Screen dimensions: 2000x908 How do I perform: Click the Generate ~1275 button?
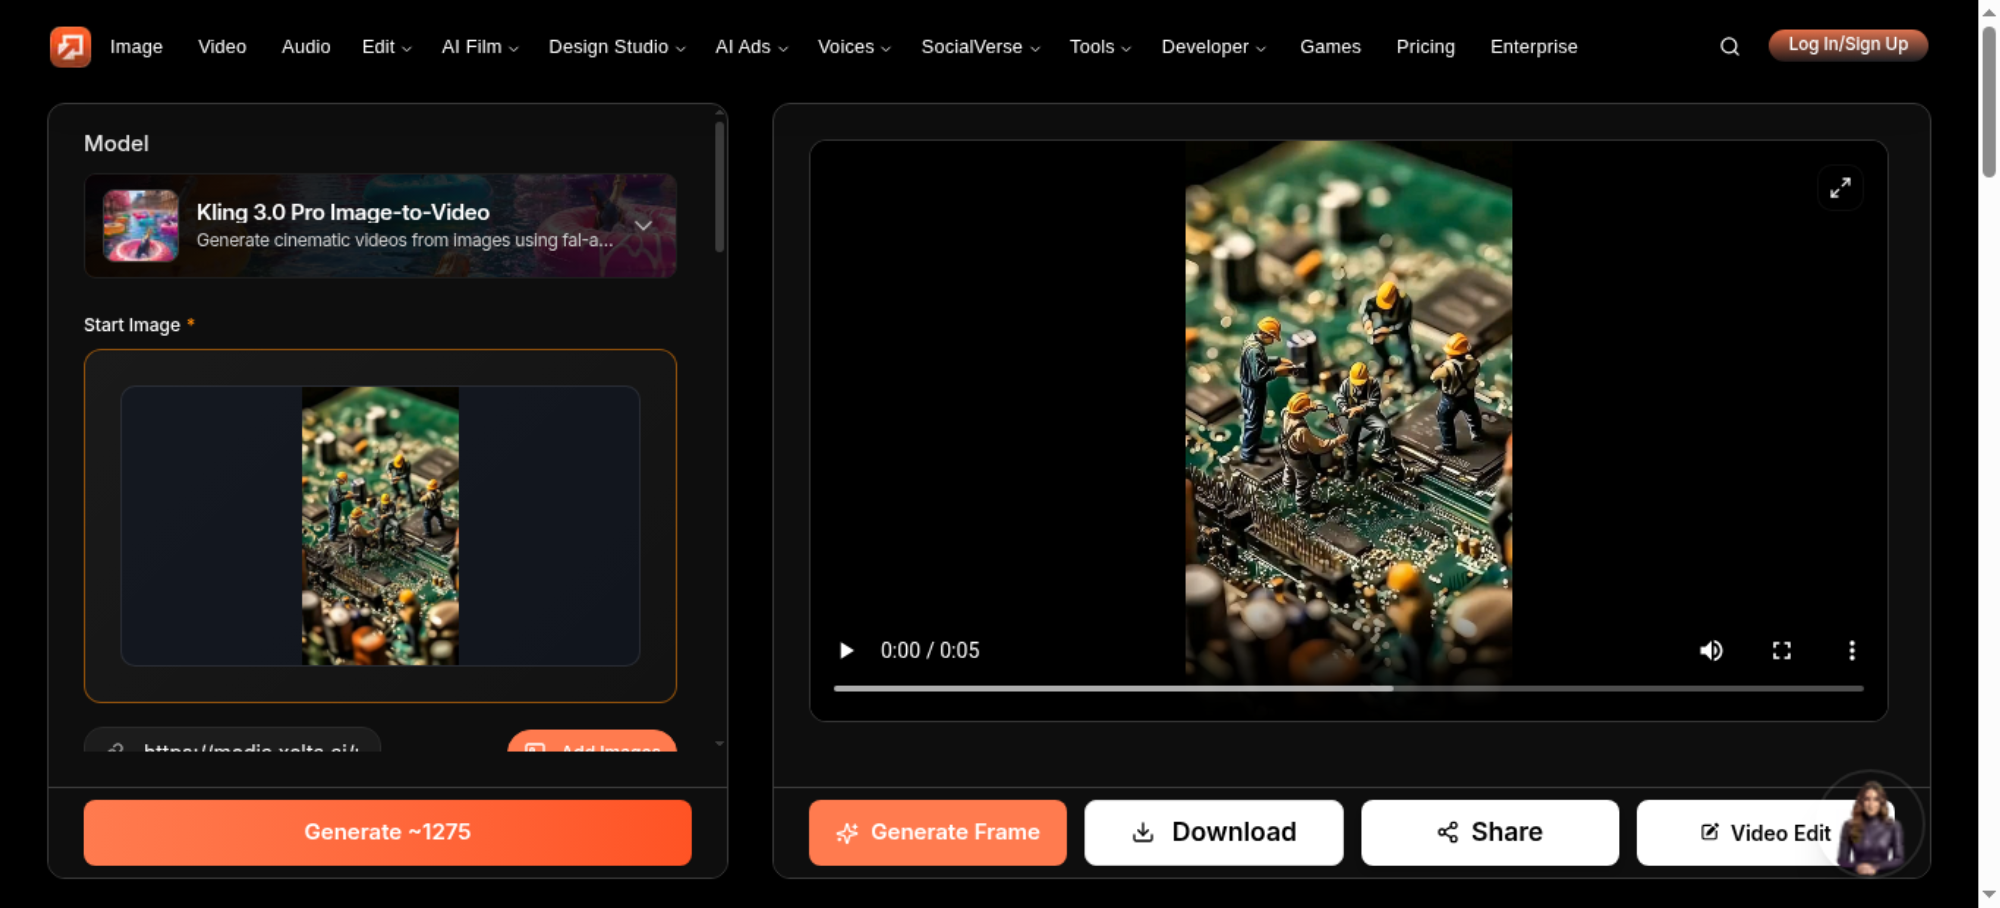click(x=388, y=832)
